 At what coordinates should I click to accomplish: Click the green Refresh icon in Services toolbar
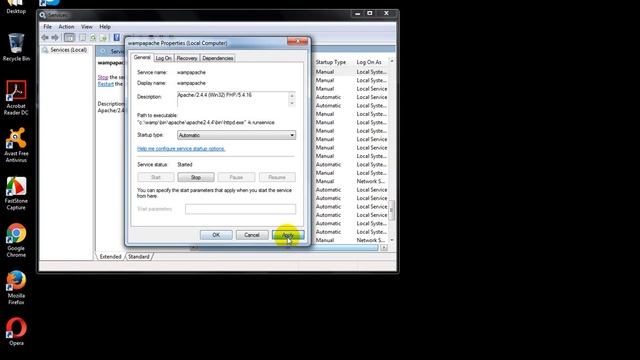93,38
